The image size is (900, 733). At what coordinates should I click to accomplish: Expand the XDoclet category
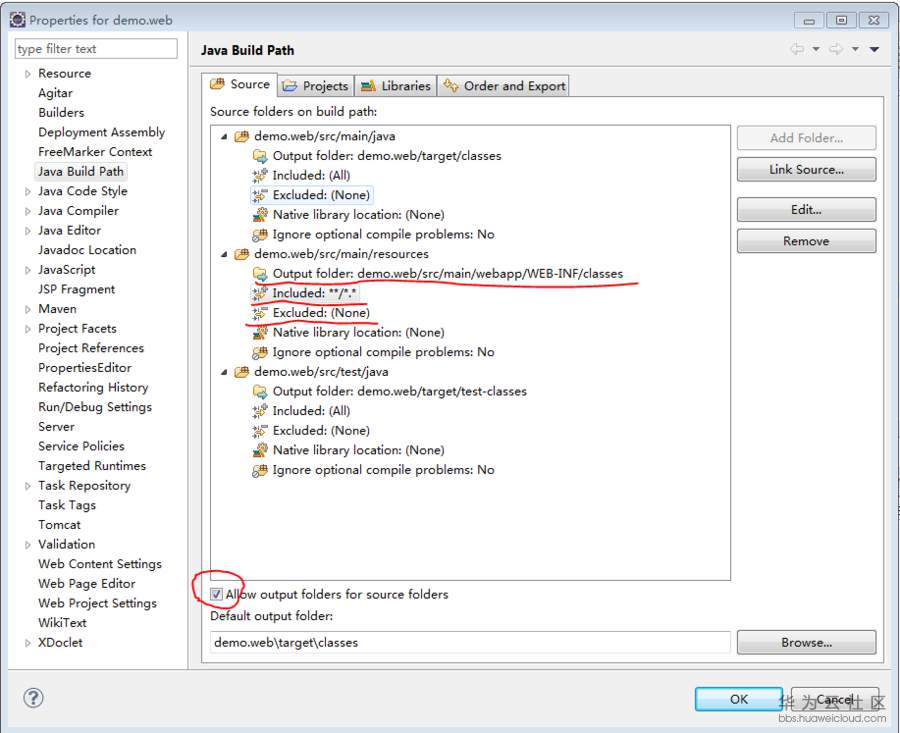click(x=28, y=642)
